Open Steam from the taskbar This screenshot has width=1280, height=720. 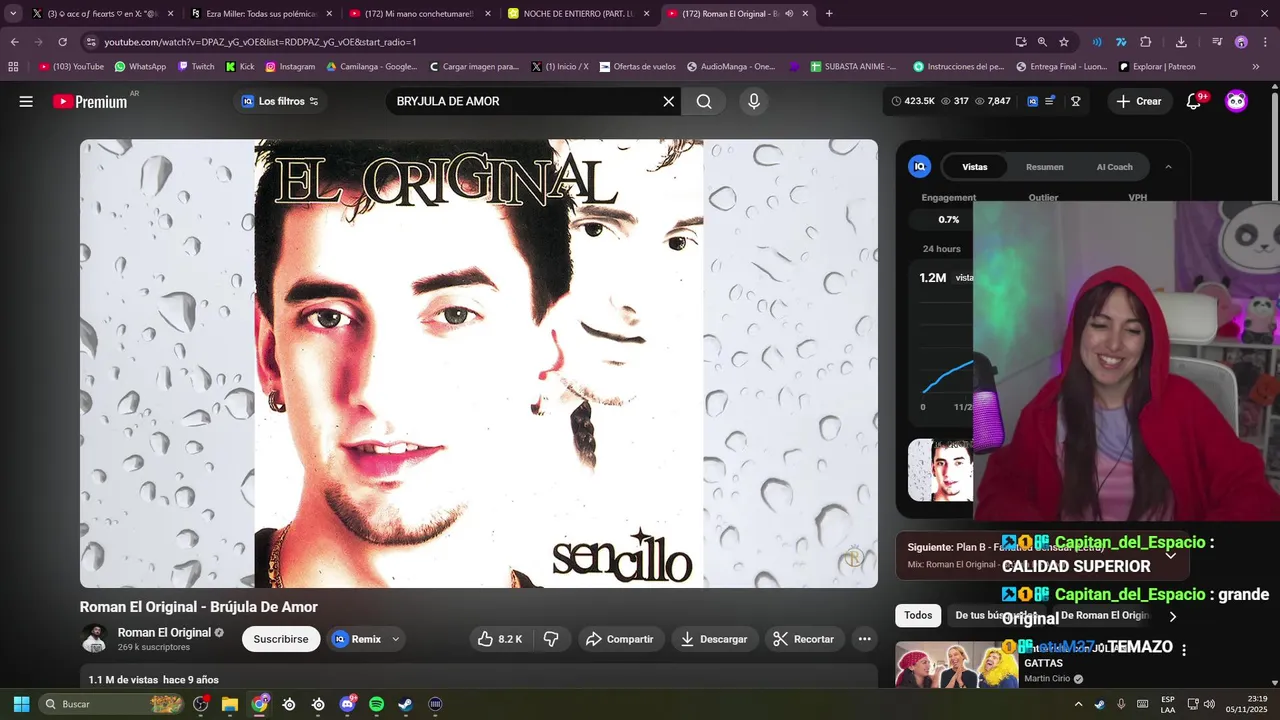405,704
